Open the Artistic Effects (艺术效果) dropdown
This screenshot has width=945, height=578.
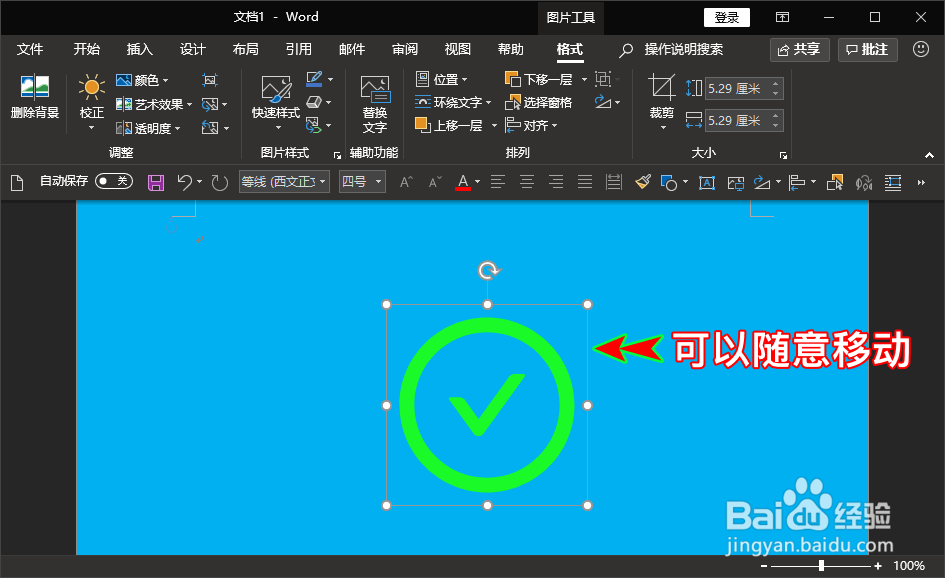pos(154,104)
